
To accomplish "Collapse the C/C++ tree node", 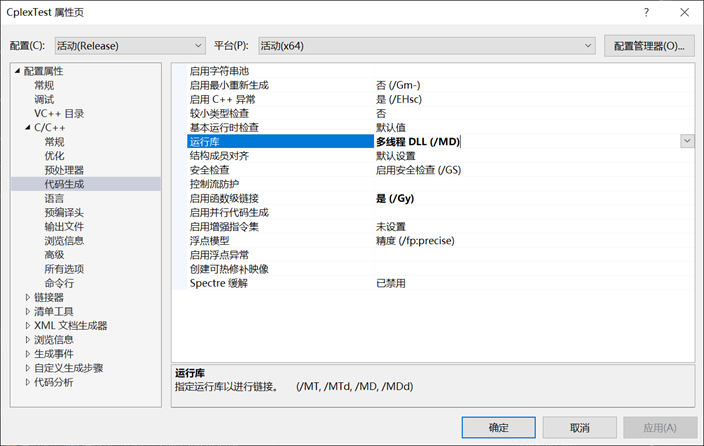I will pyautogui.click(x=28, y=128).
